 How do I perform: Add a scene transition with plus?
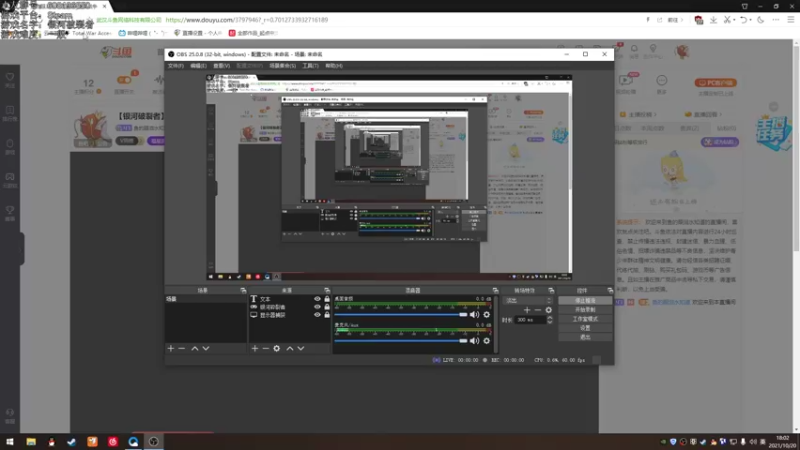tap(527, 310)
